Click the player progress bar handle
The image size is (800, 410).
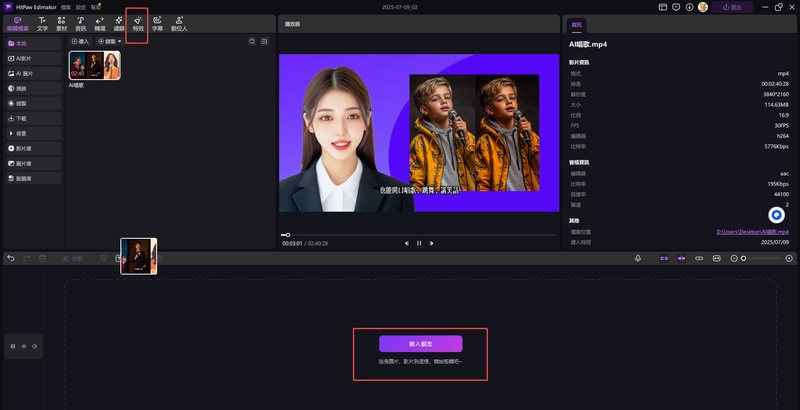pyautogui.click(x=288, y=235)
